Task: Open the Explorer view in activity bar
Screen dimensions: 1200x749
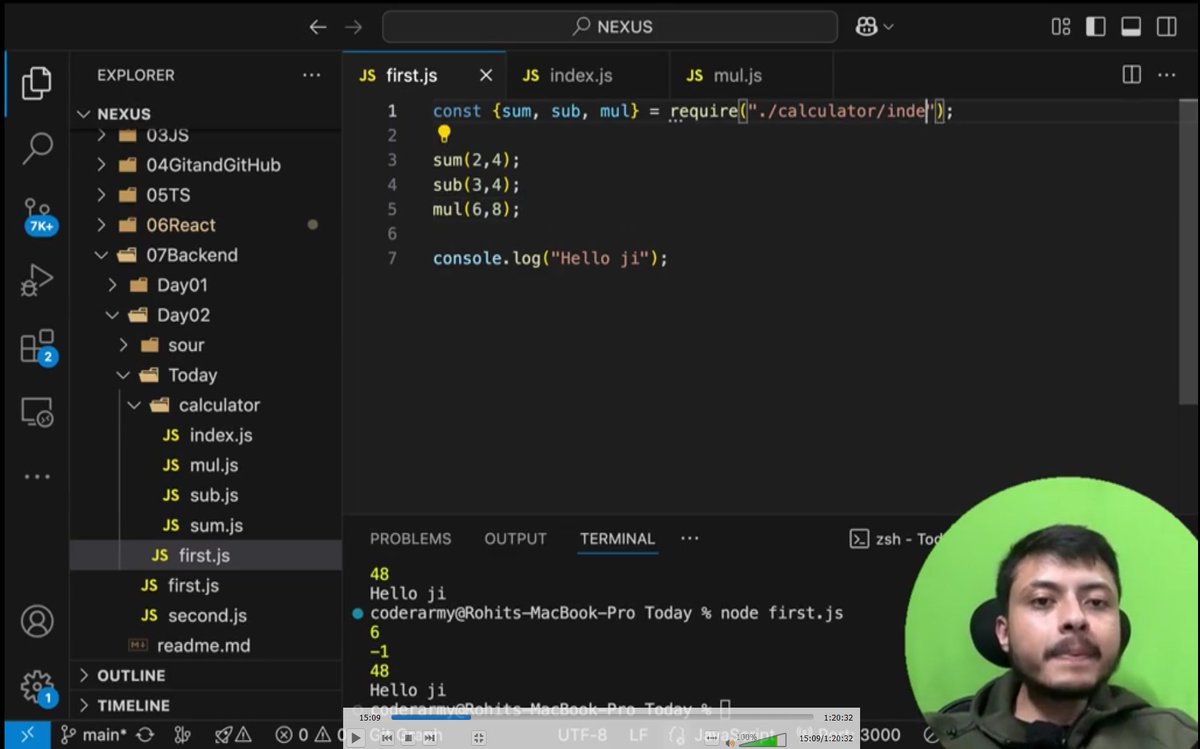Action: click(36, 83)
